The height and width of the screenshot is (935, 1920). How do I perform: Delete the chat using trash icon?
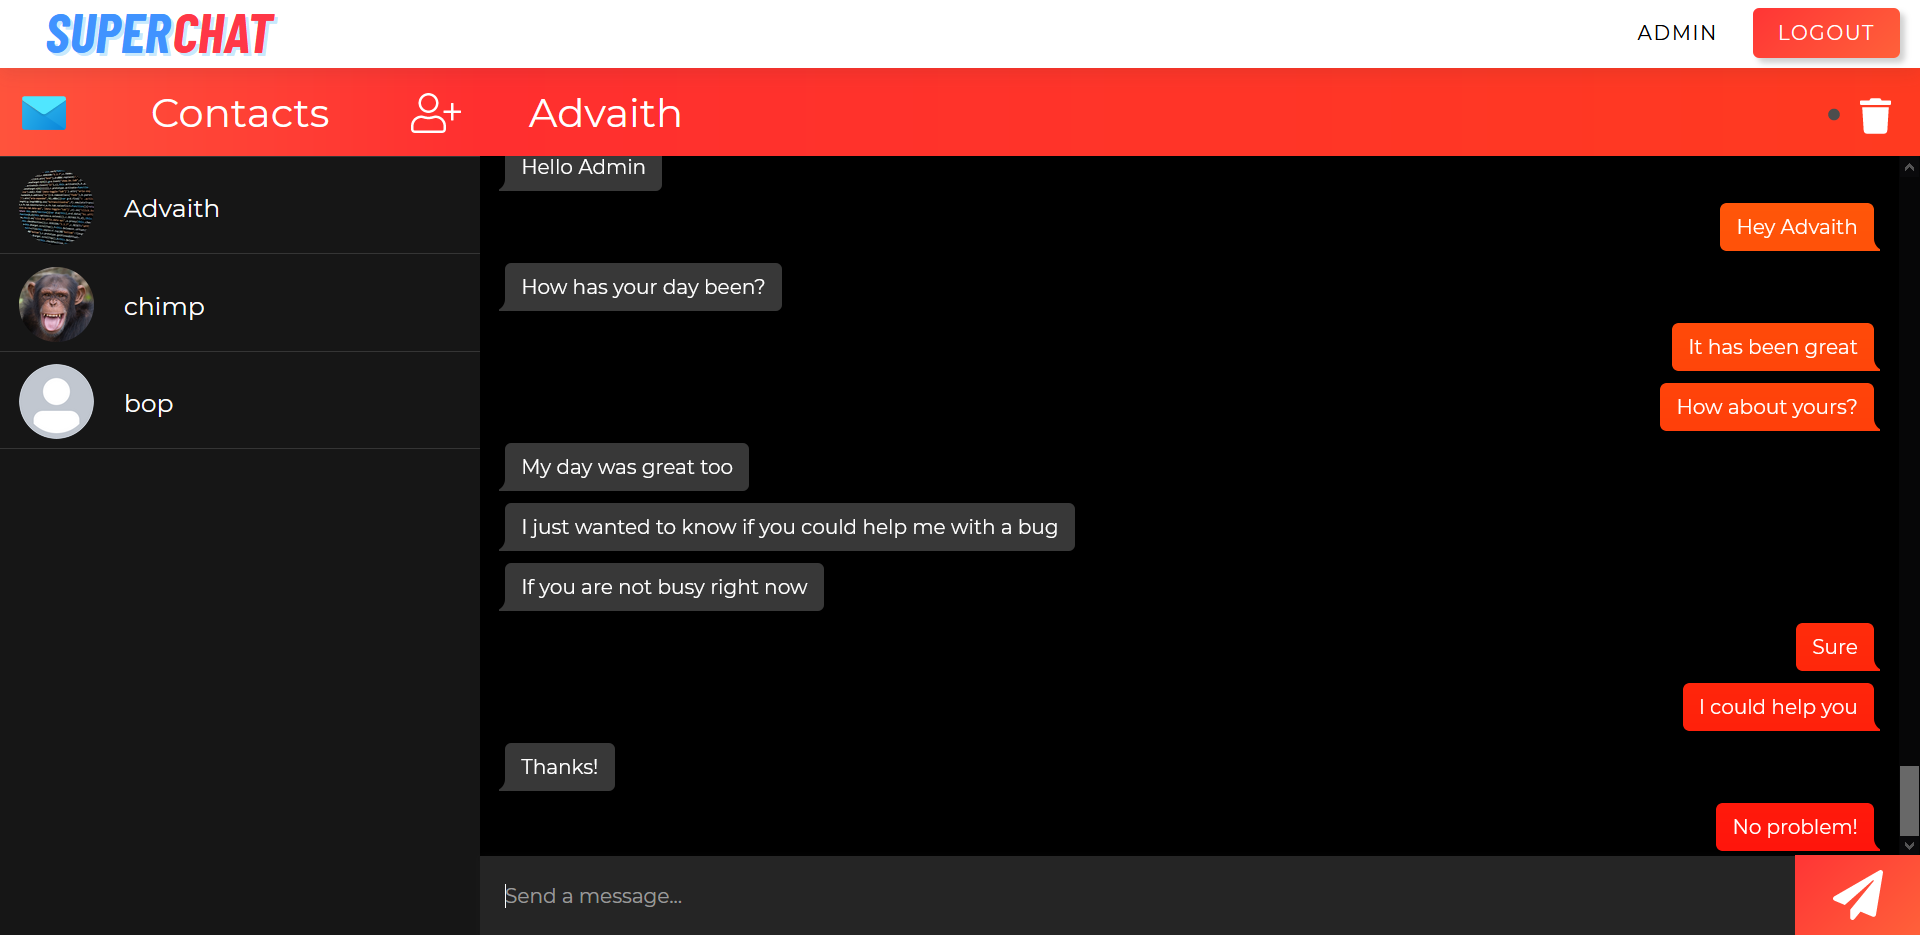1875,115
